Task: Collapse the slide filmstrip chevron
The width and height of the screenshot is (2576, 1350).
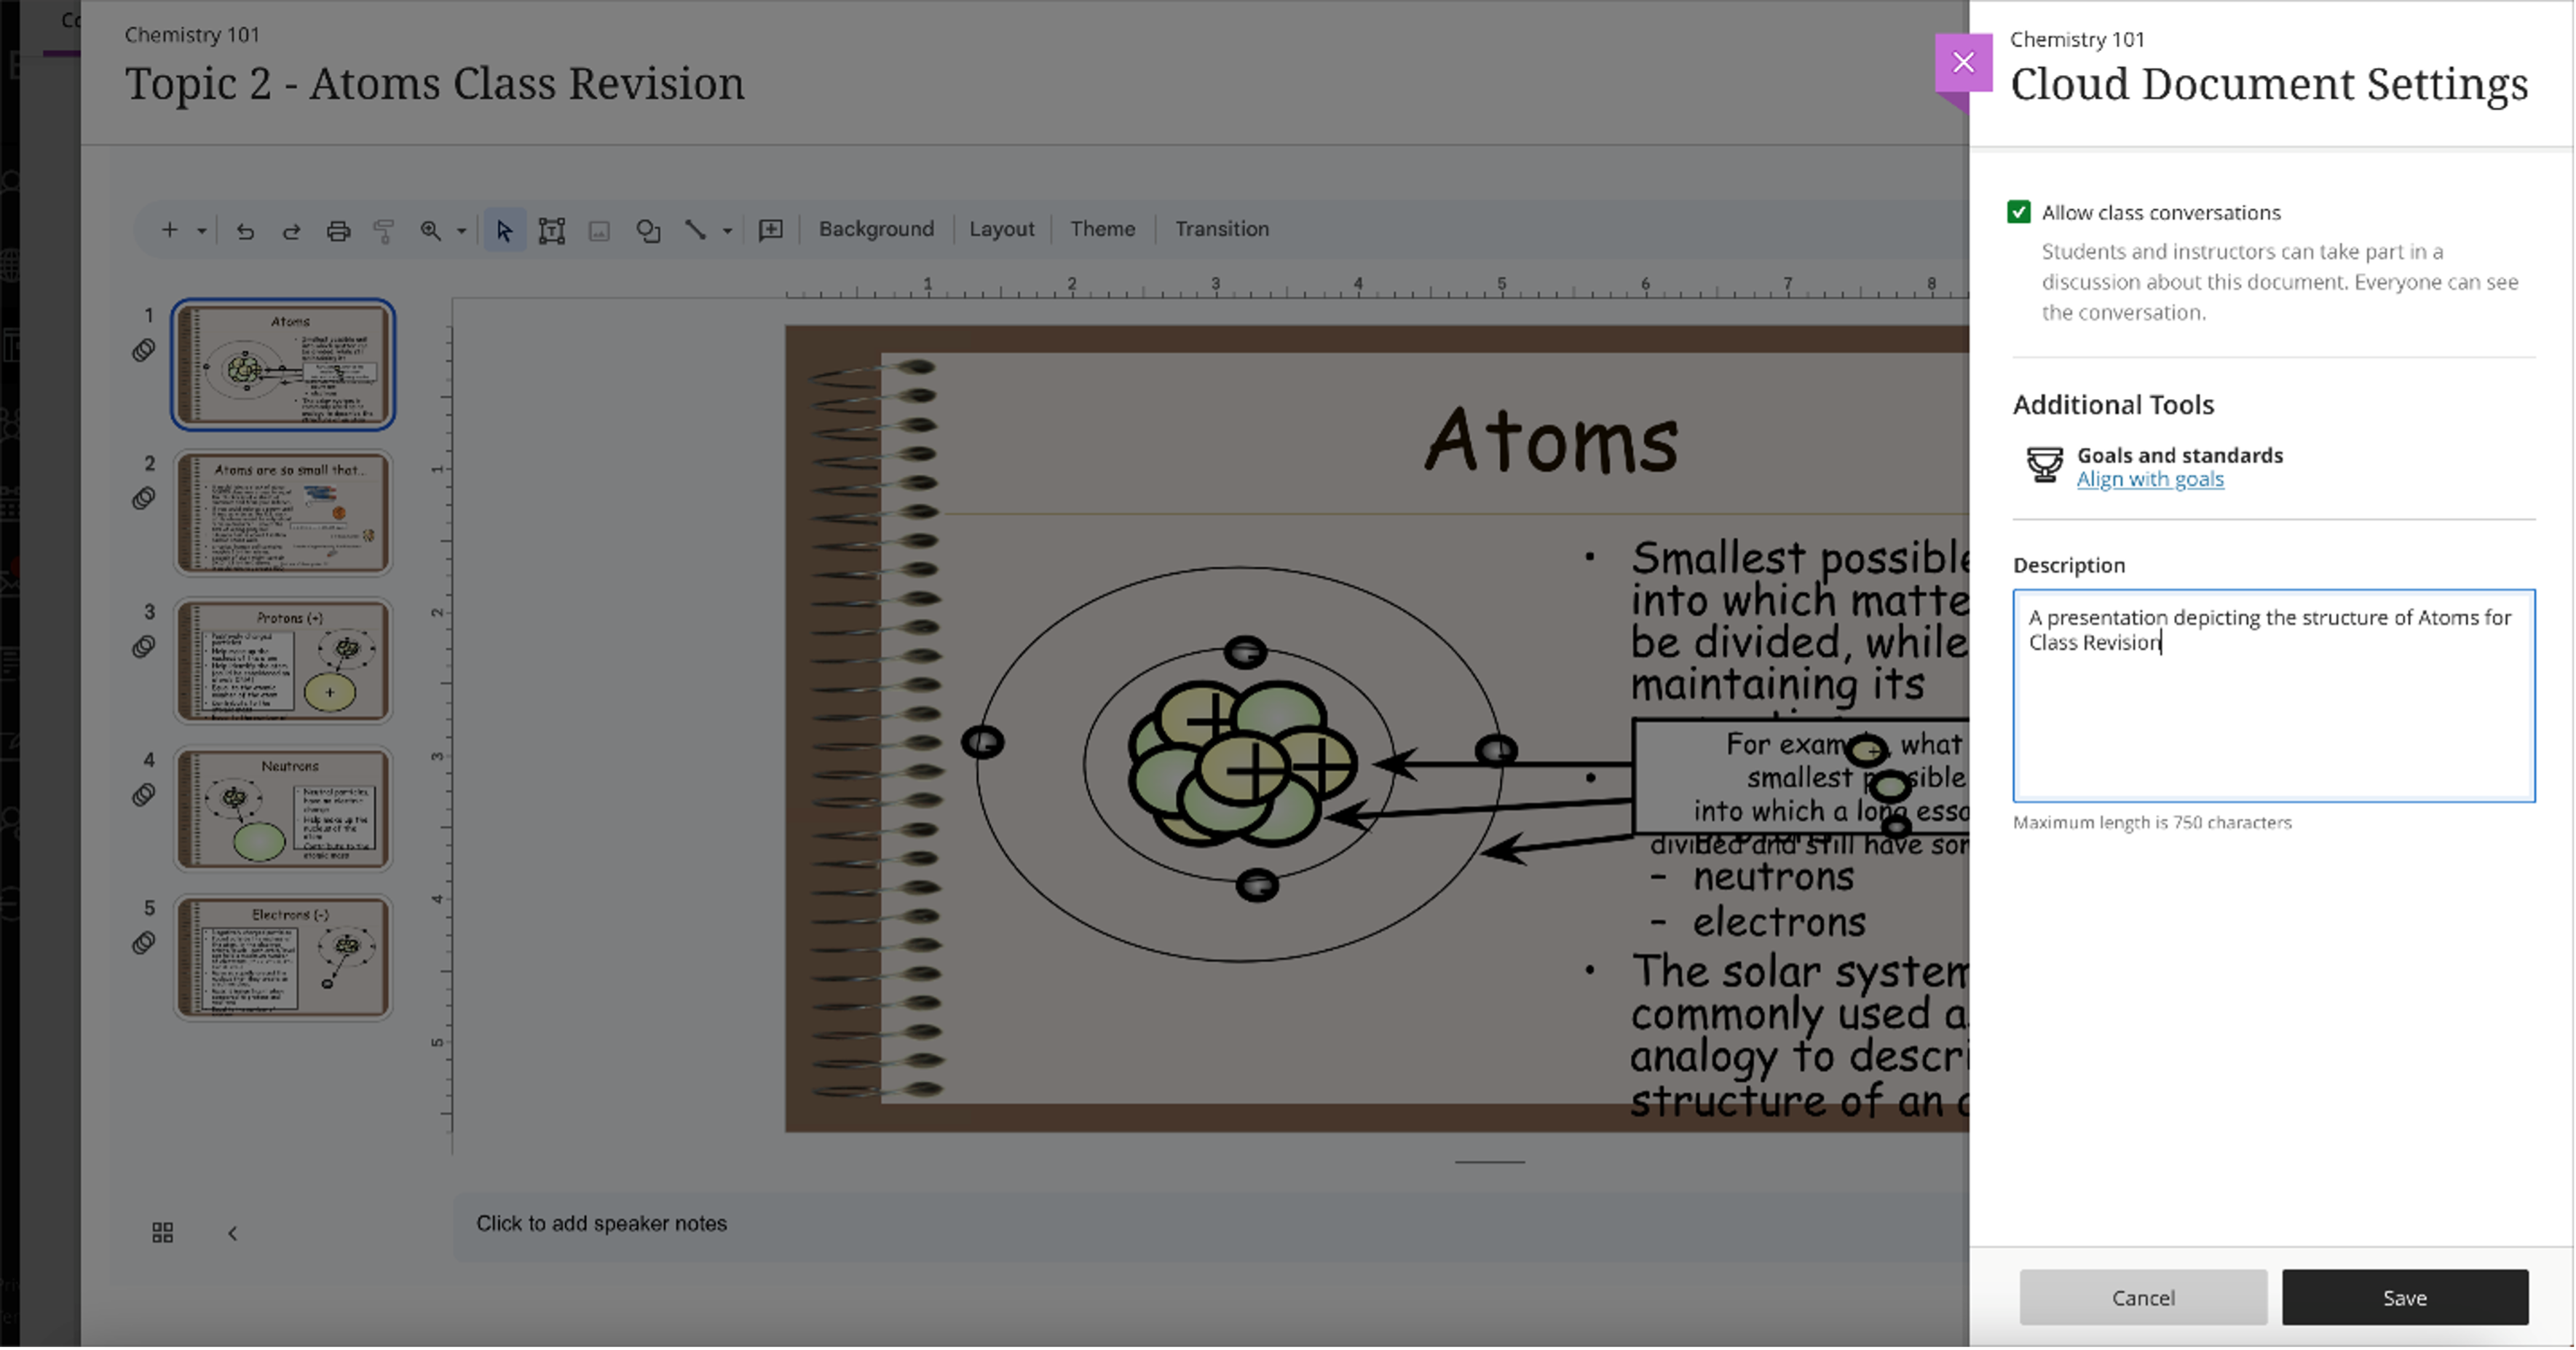Action: tap(232, 1233)
